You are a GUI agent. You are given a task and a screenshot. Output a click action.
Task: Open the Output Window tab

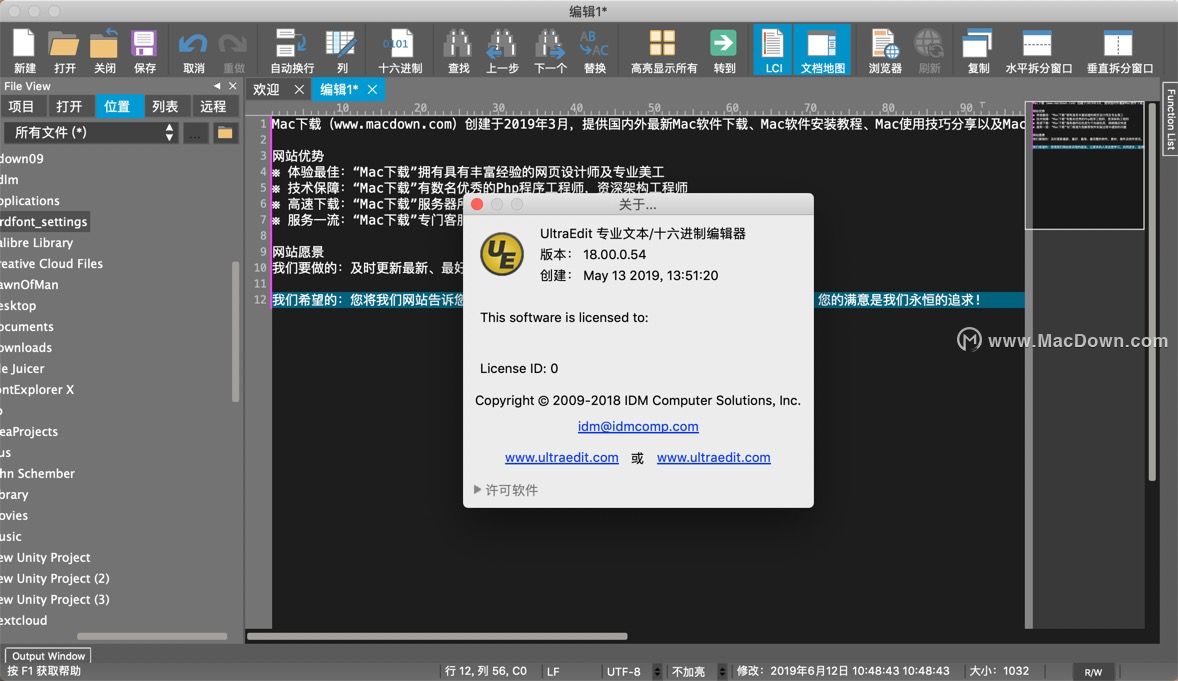[48, 655]
